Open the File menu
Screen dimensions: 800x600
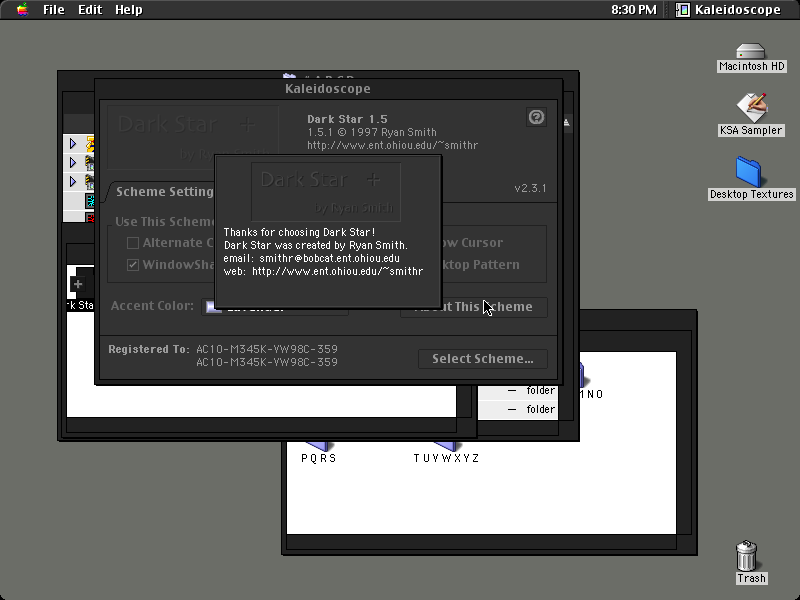click(x=54, y=10)
